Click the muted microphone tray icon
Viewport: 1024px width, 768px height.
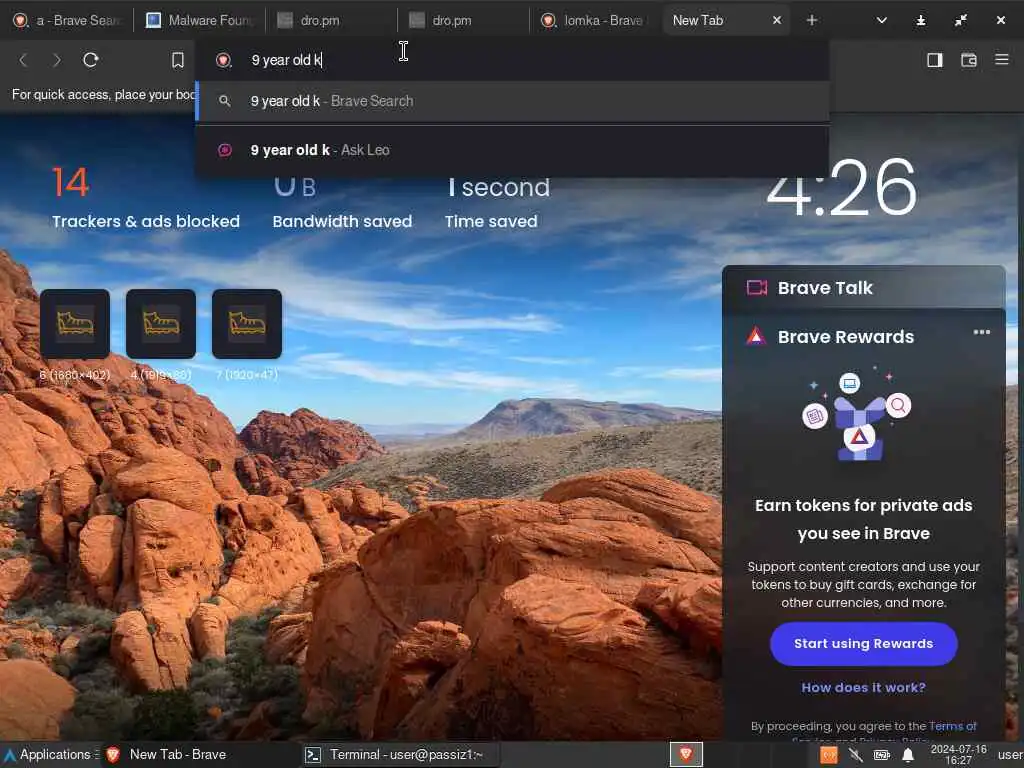pyautogui.click(x=855, y=756)
